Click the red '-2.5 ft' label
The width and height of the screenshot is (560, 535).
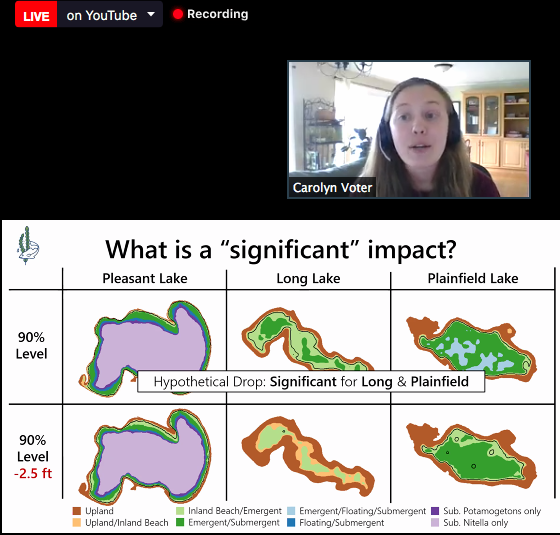tap(33, 473)
